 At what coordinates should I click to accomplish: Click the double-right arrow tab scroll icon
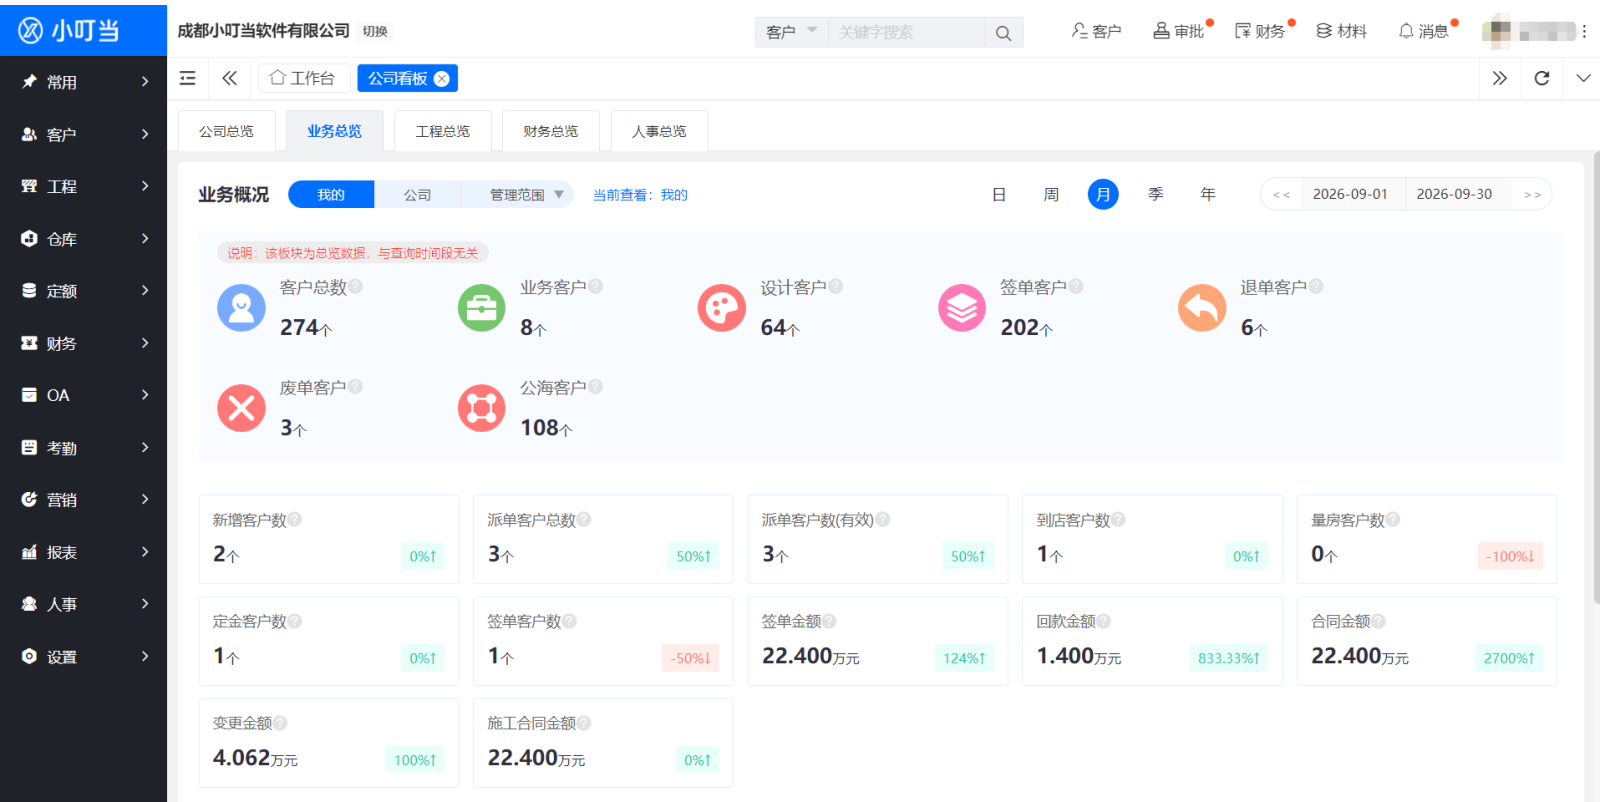coord(1499,78)
